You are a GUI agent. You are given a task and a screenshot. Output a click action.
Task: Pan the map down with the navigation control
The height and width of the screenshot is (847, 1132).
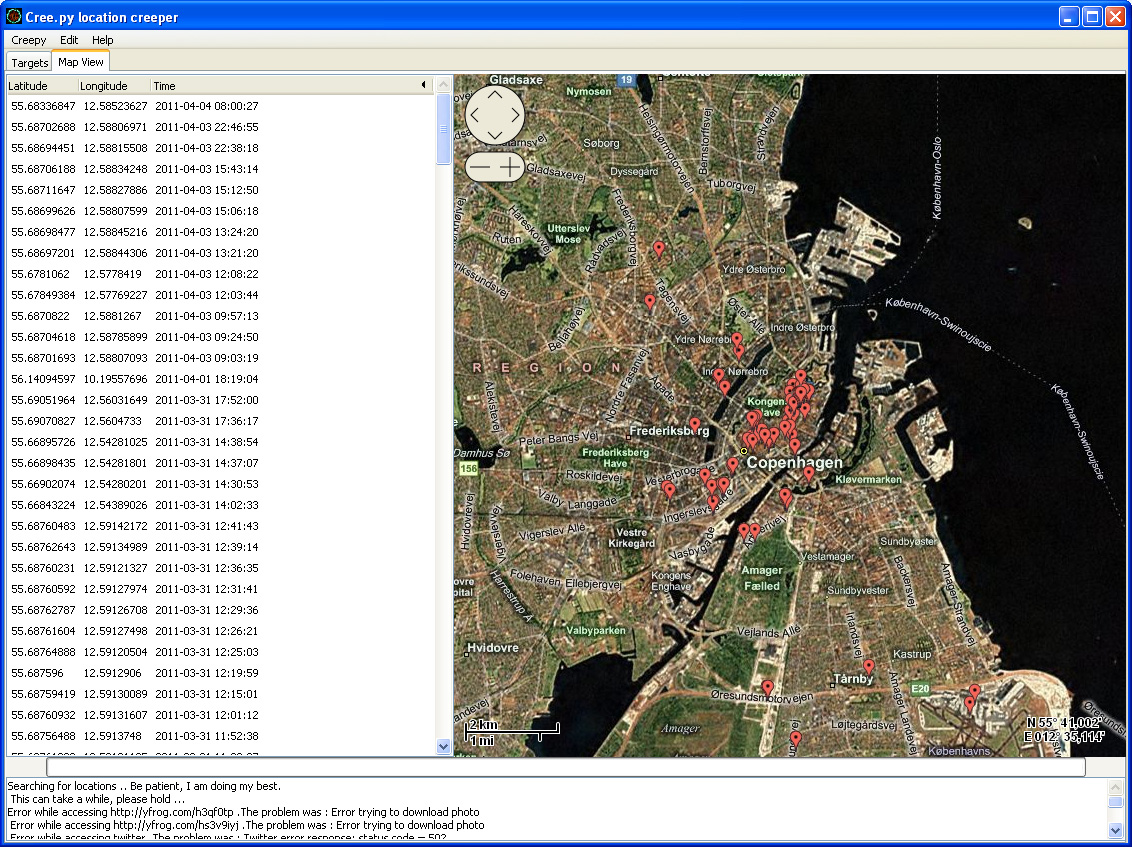click(x=495, y=133)
